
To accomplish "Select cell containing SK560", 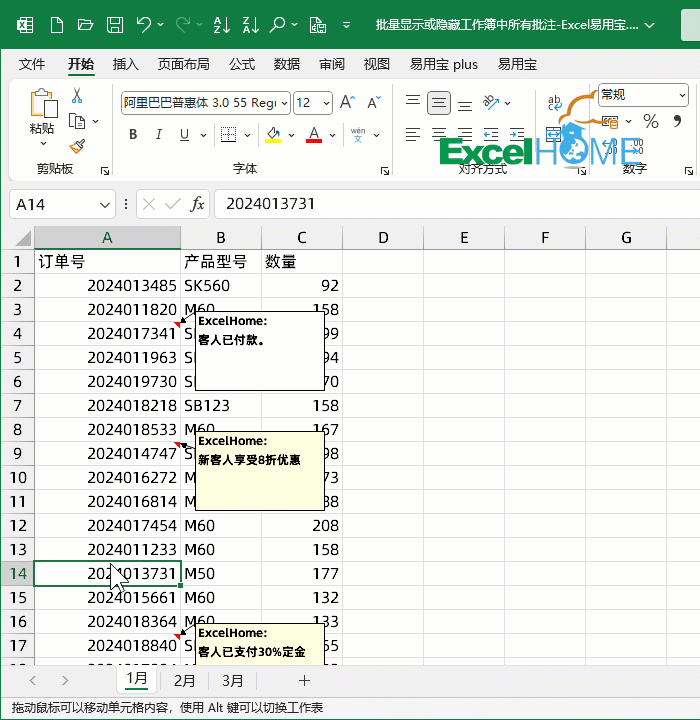I will (x=221, y=286).
